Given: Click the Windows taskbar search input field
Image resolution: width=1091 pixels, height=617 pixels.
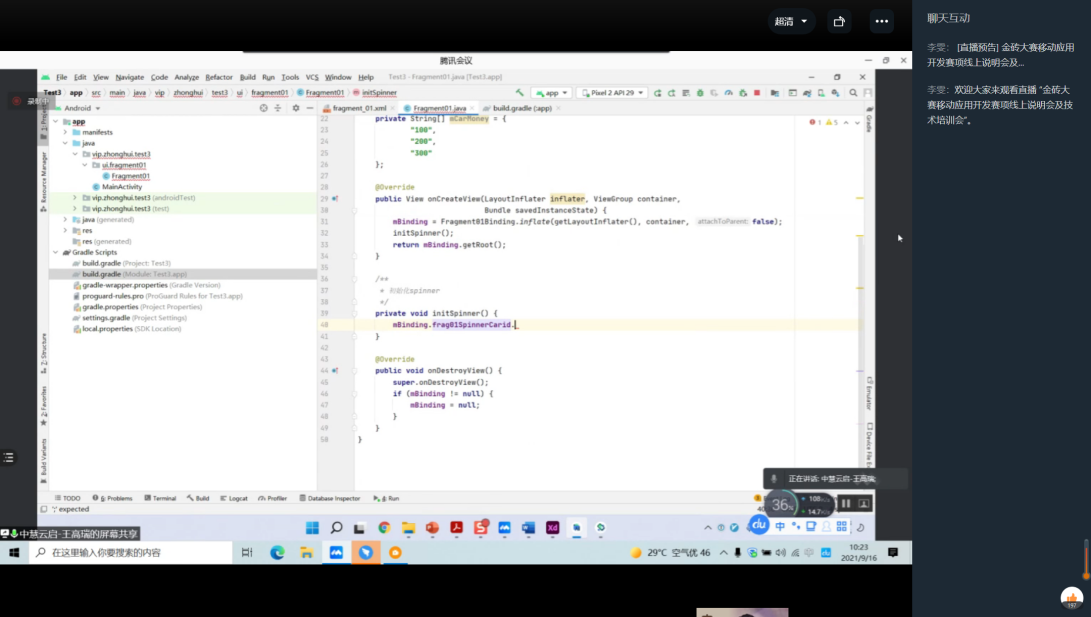Looking at the screenshot, I should 130,552.
